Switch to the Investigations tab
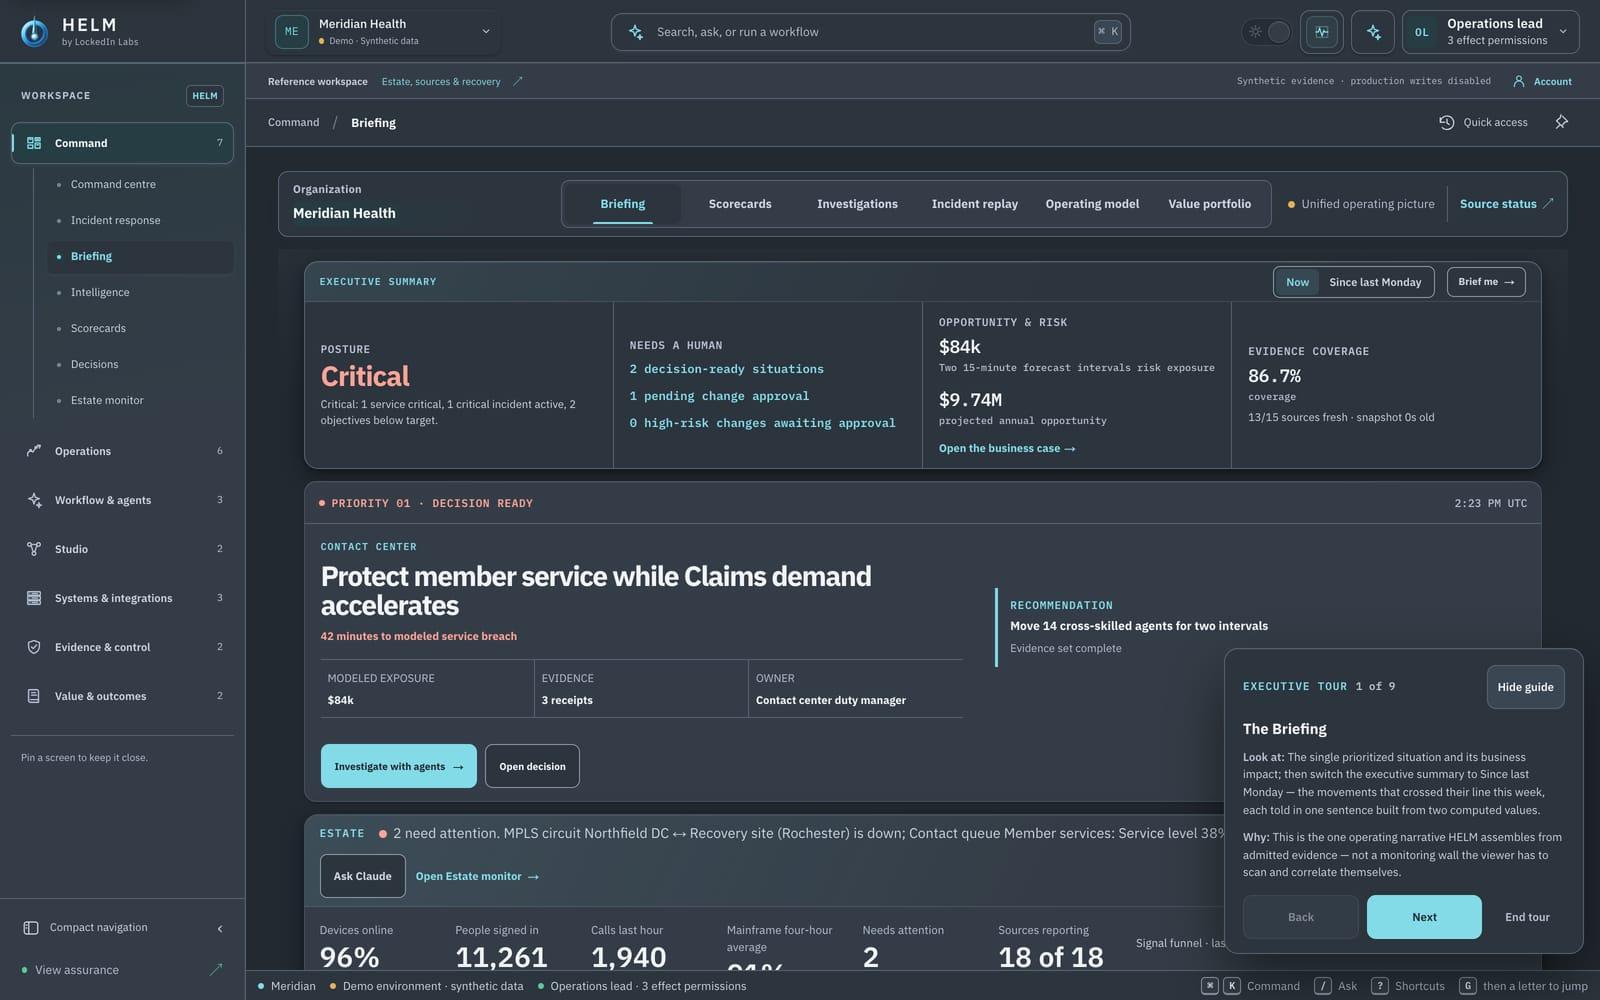 point(857,204)
